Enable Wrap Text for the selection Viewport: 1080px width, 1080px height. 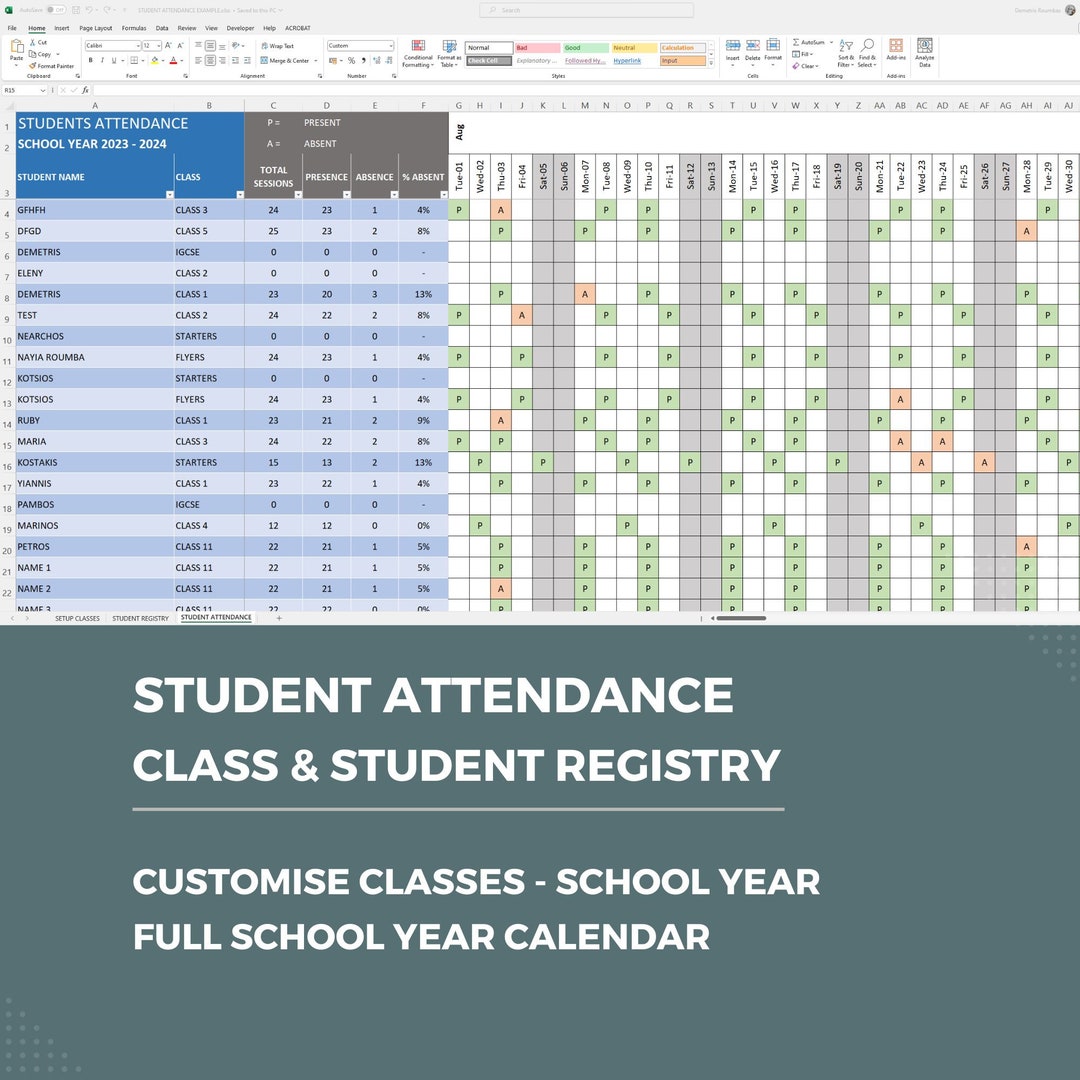tap(277, 45)
